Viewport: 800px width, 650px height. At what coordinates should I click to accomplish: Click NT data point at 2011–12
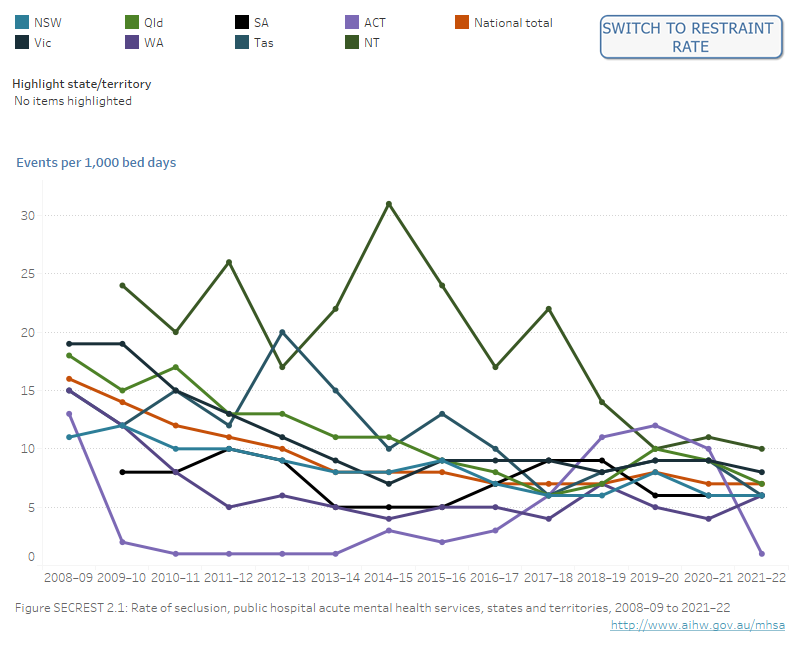pos(230,262)
